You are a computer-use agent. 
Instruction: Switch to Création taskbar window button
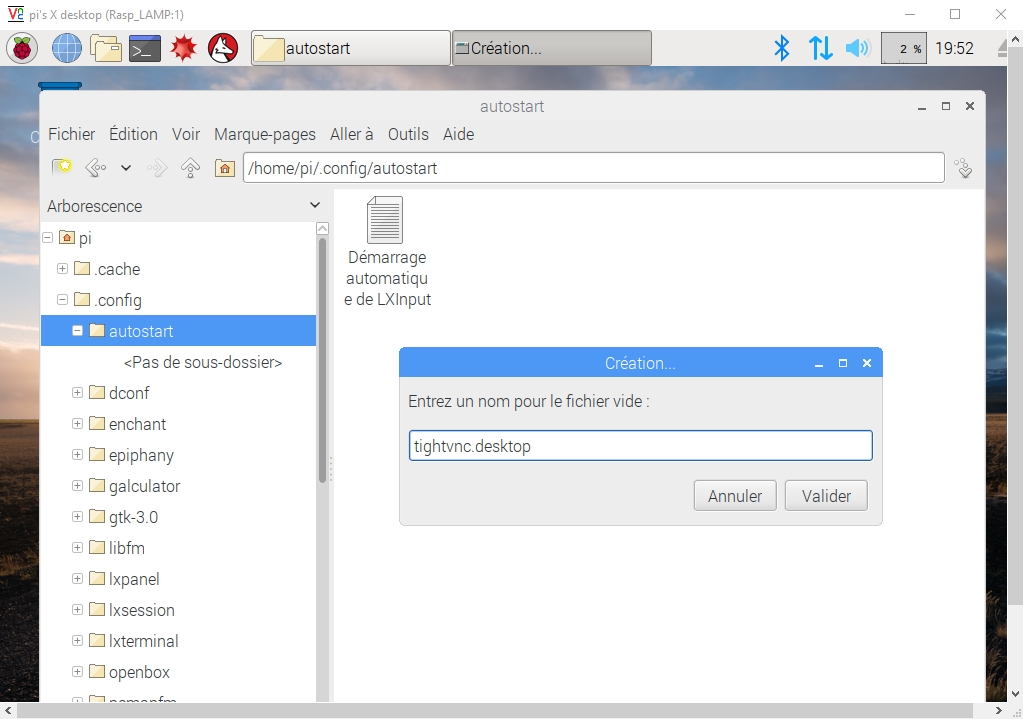(x=552, y=48)
